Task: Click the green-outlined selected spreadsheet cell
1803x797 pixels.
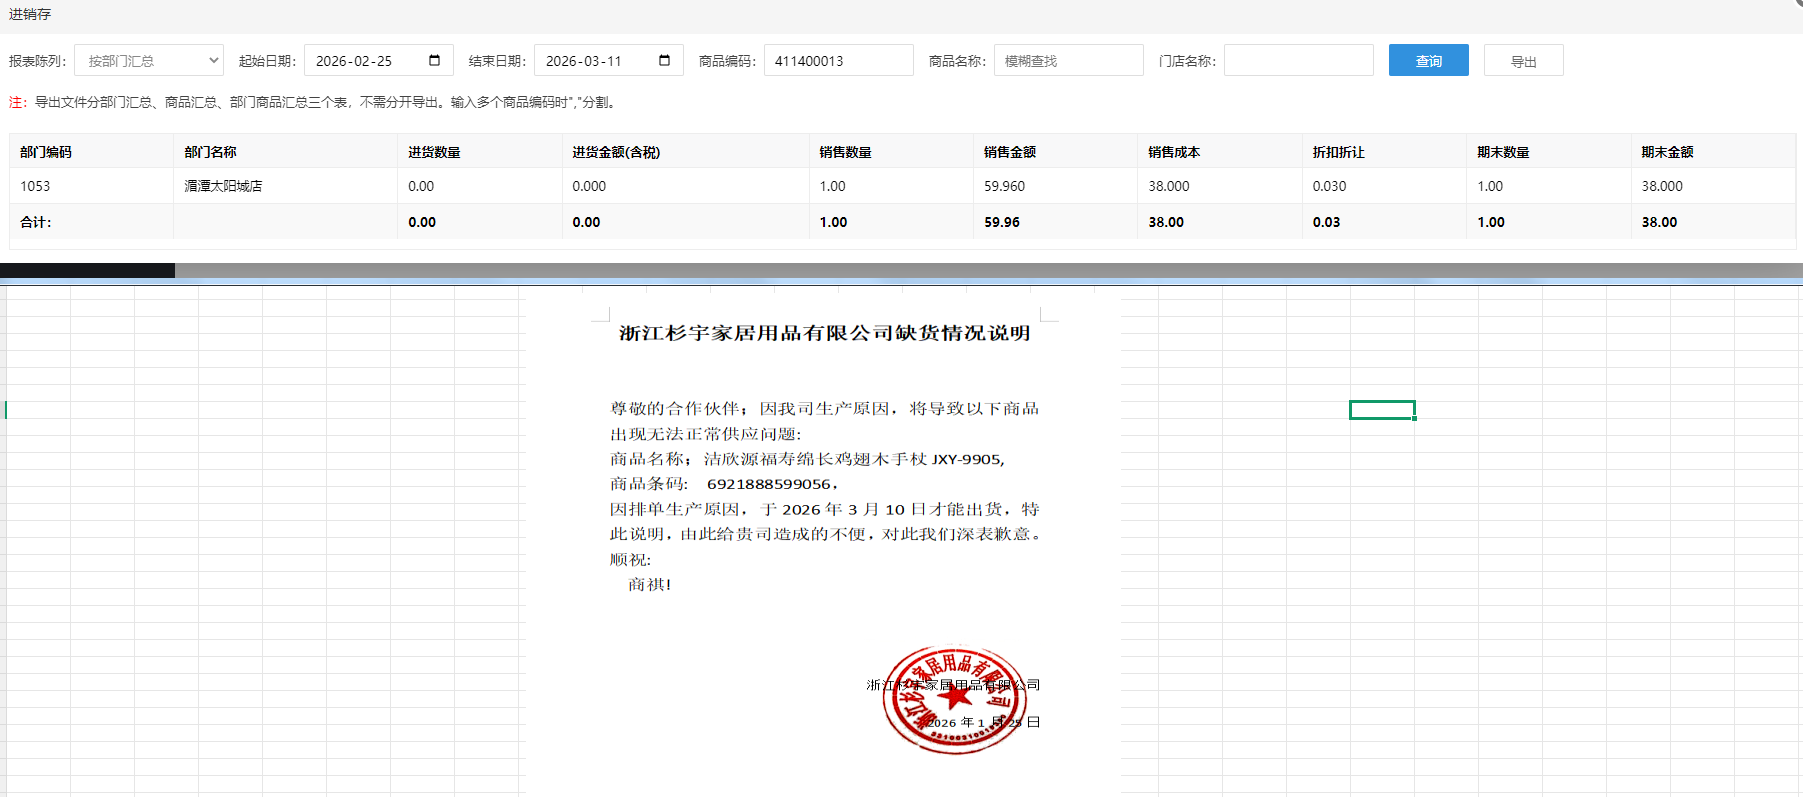Action: [x=1382, y=410]
